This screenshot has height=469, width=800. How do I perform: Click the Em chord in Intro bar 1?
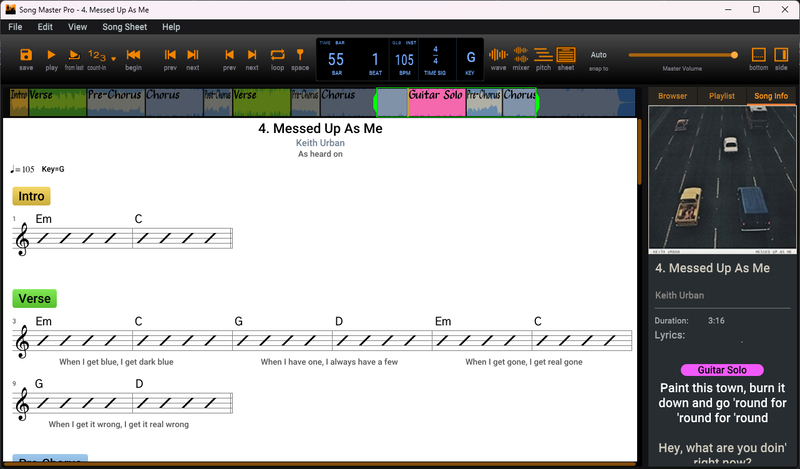tap(43, 219)
